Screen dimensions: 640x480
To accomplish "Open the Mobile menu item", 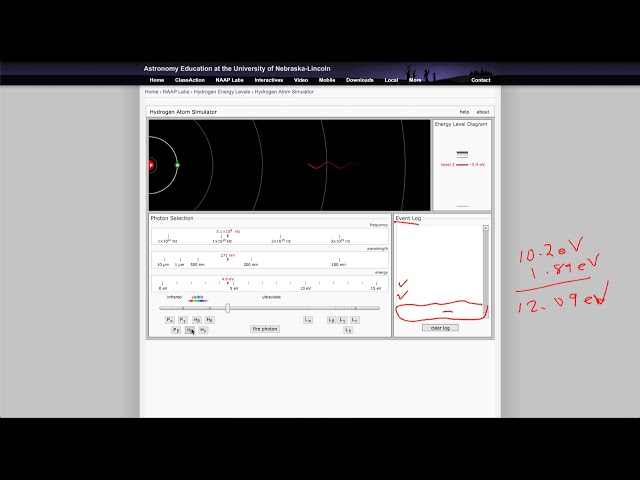I will click(x=327, y=80).
